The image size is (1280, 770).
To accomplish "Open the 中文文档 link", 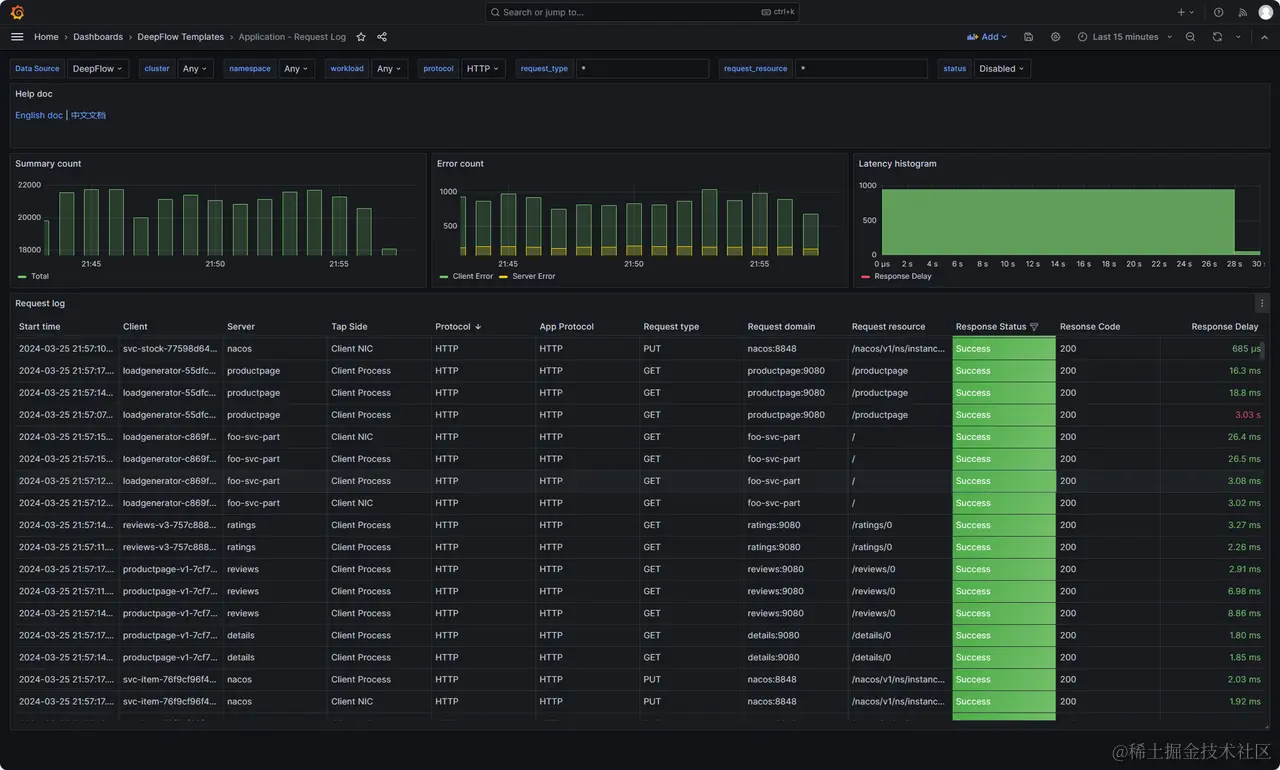I will click(88, 115).
